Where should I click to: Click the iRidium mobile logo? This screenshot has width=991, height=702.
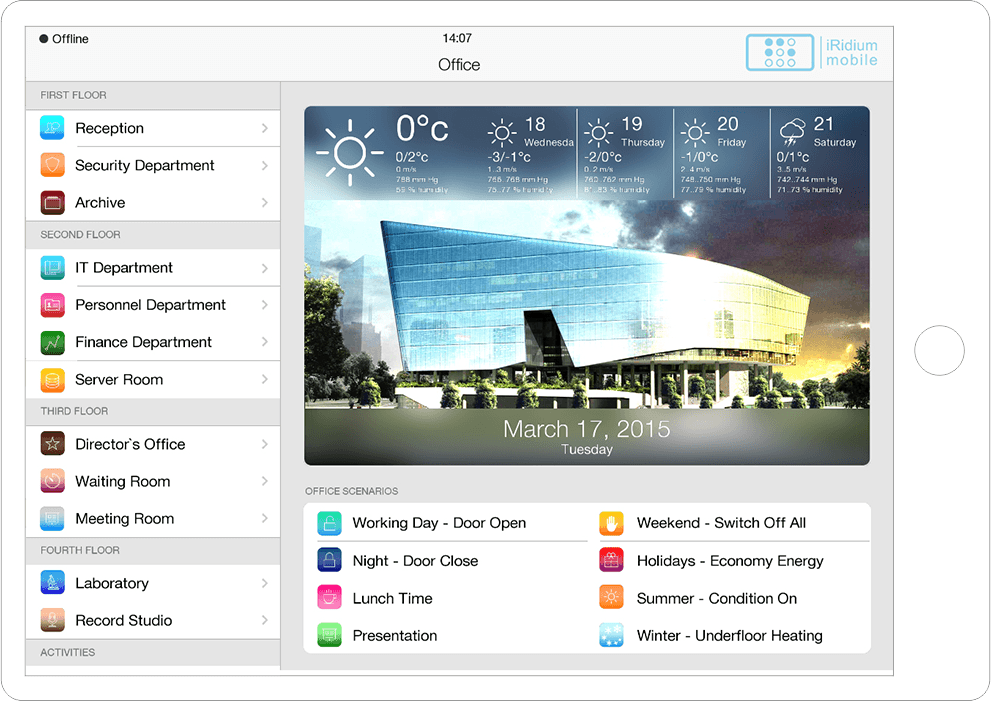point(812,52)
